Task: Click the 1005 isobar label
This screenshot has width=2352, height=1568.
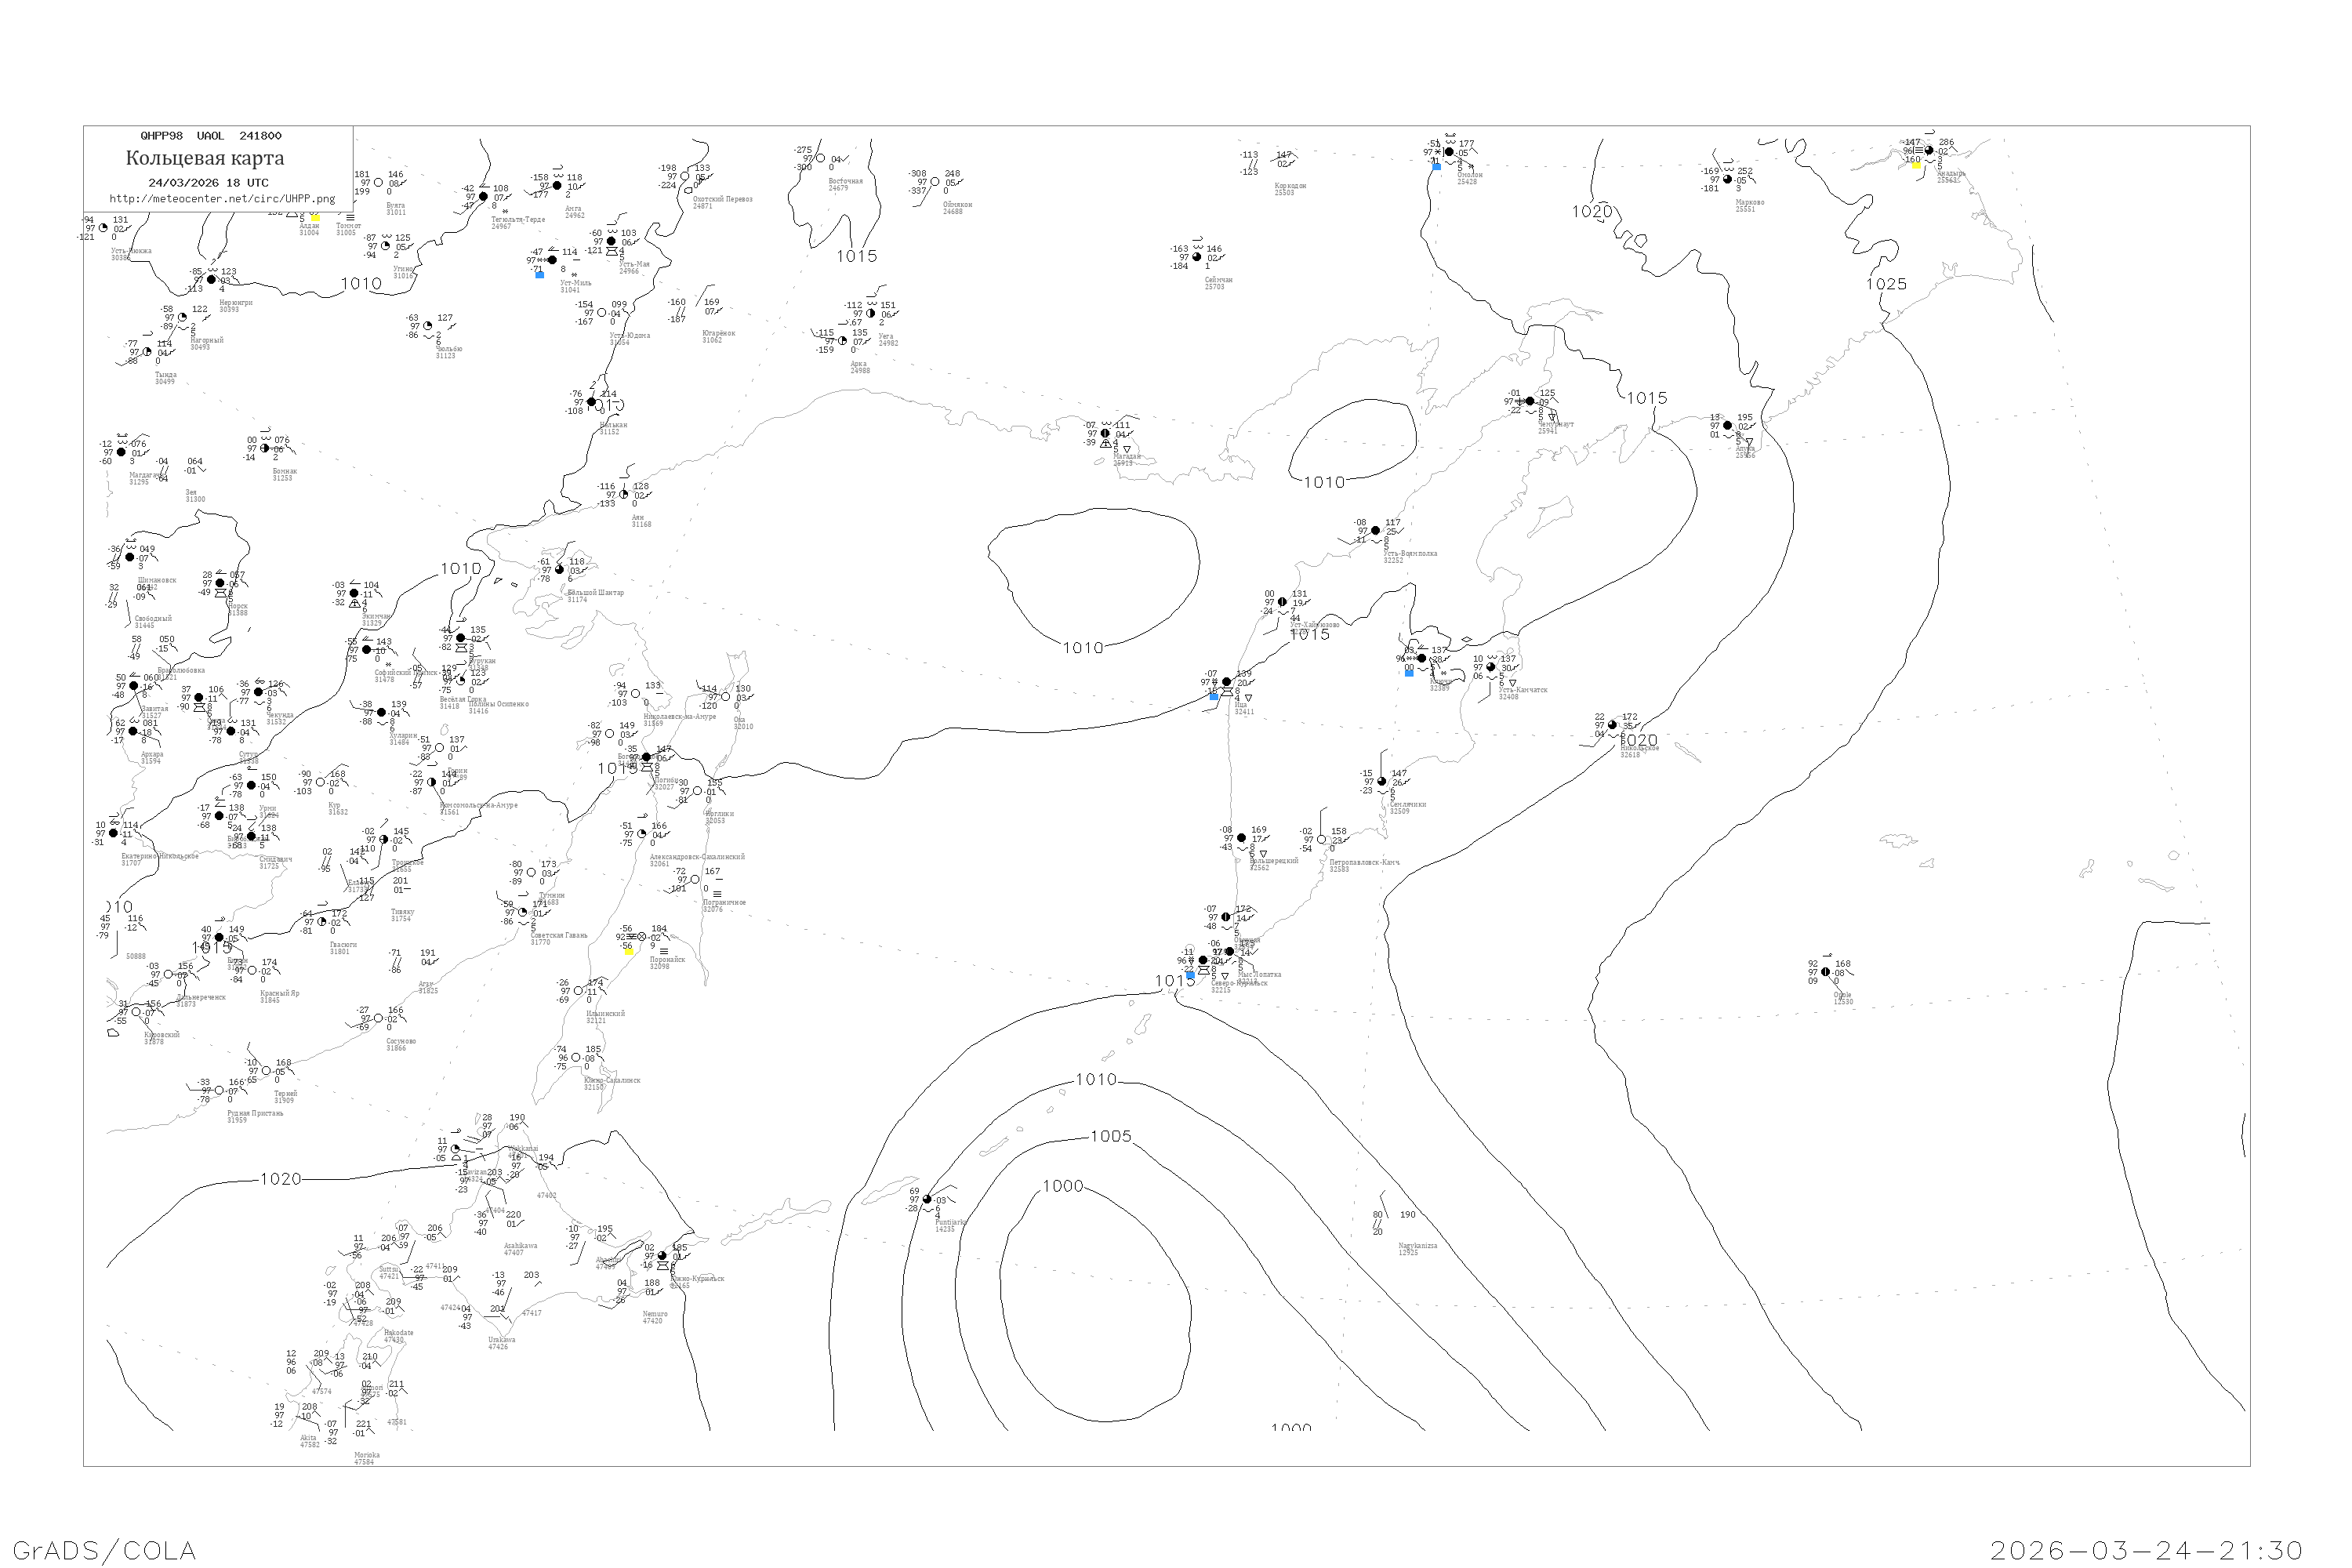Action: pyautogui.click(x=1110, y=1136)
